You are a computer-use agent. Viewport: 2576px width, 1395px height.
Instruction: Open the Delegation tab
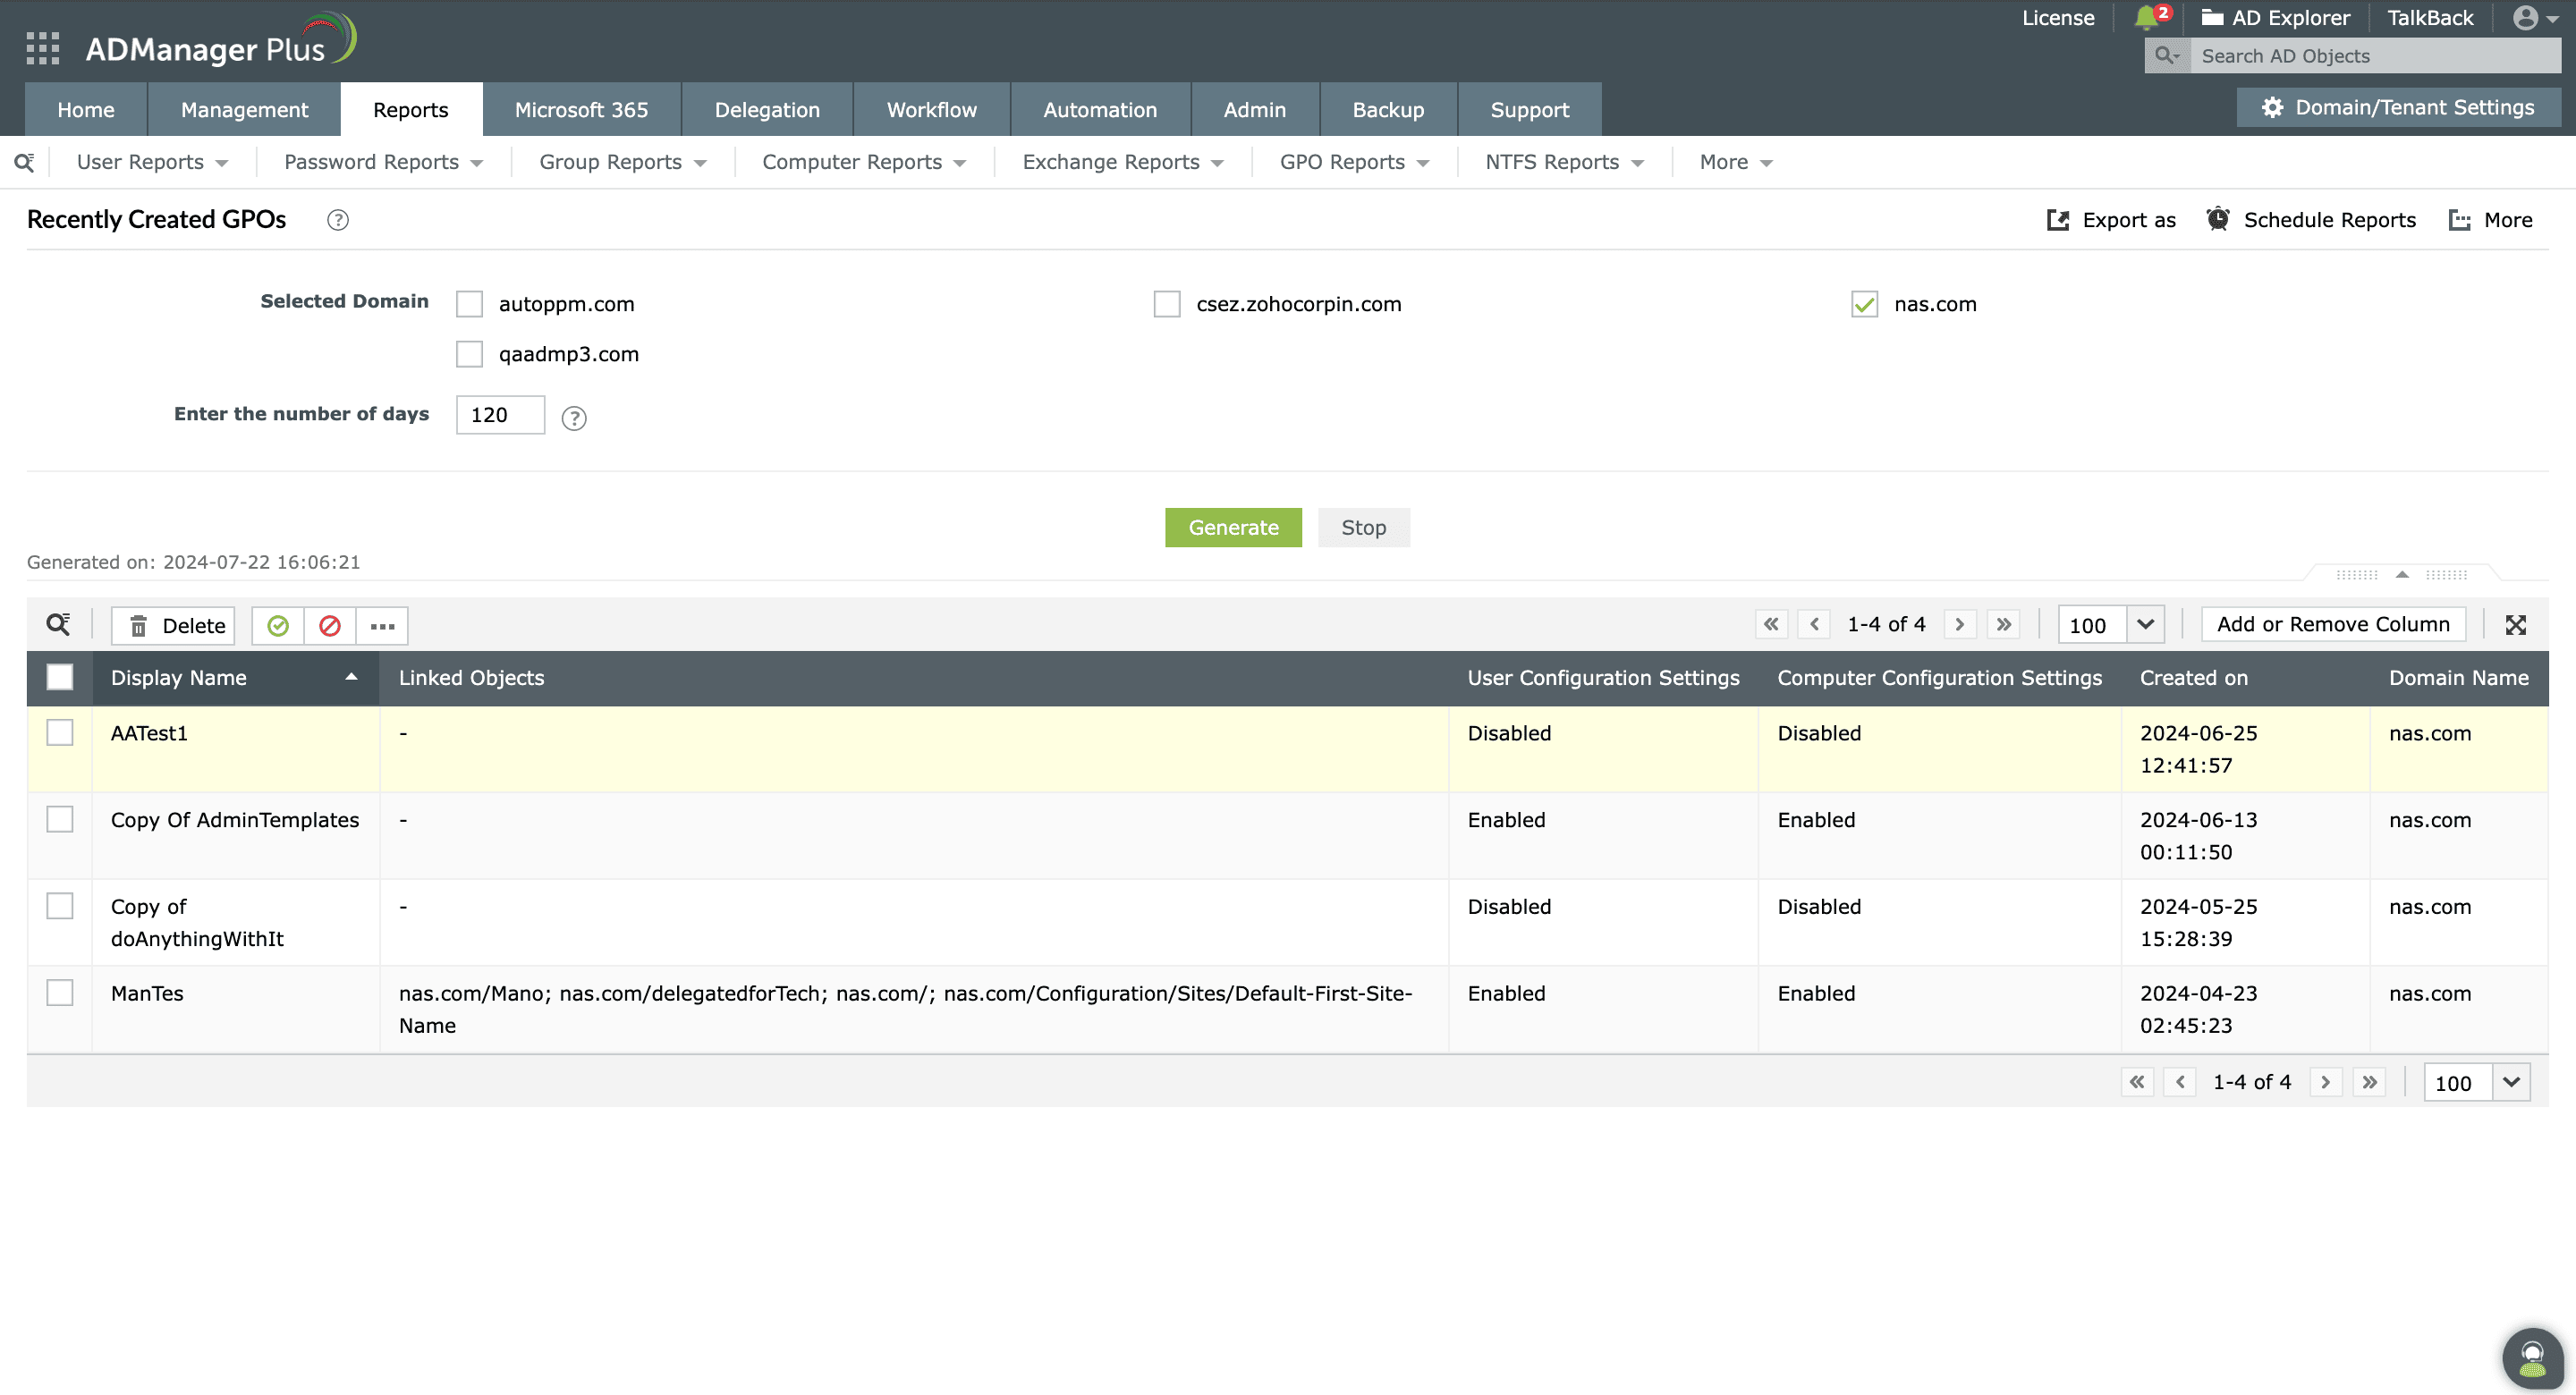pyautogui.click(x=766, y=109)
